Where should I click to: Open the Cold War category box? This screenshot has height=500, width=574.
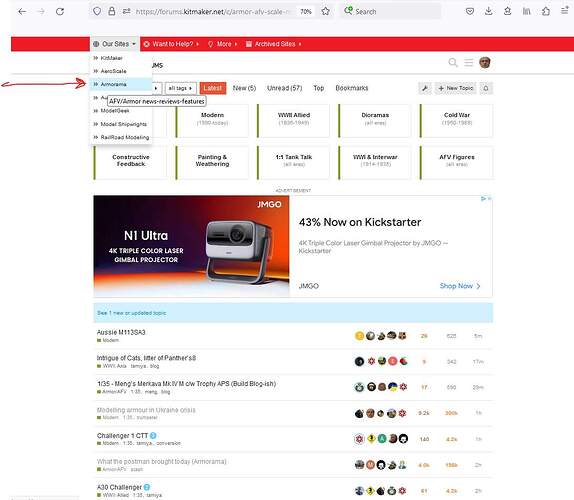pos(456,121)
